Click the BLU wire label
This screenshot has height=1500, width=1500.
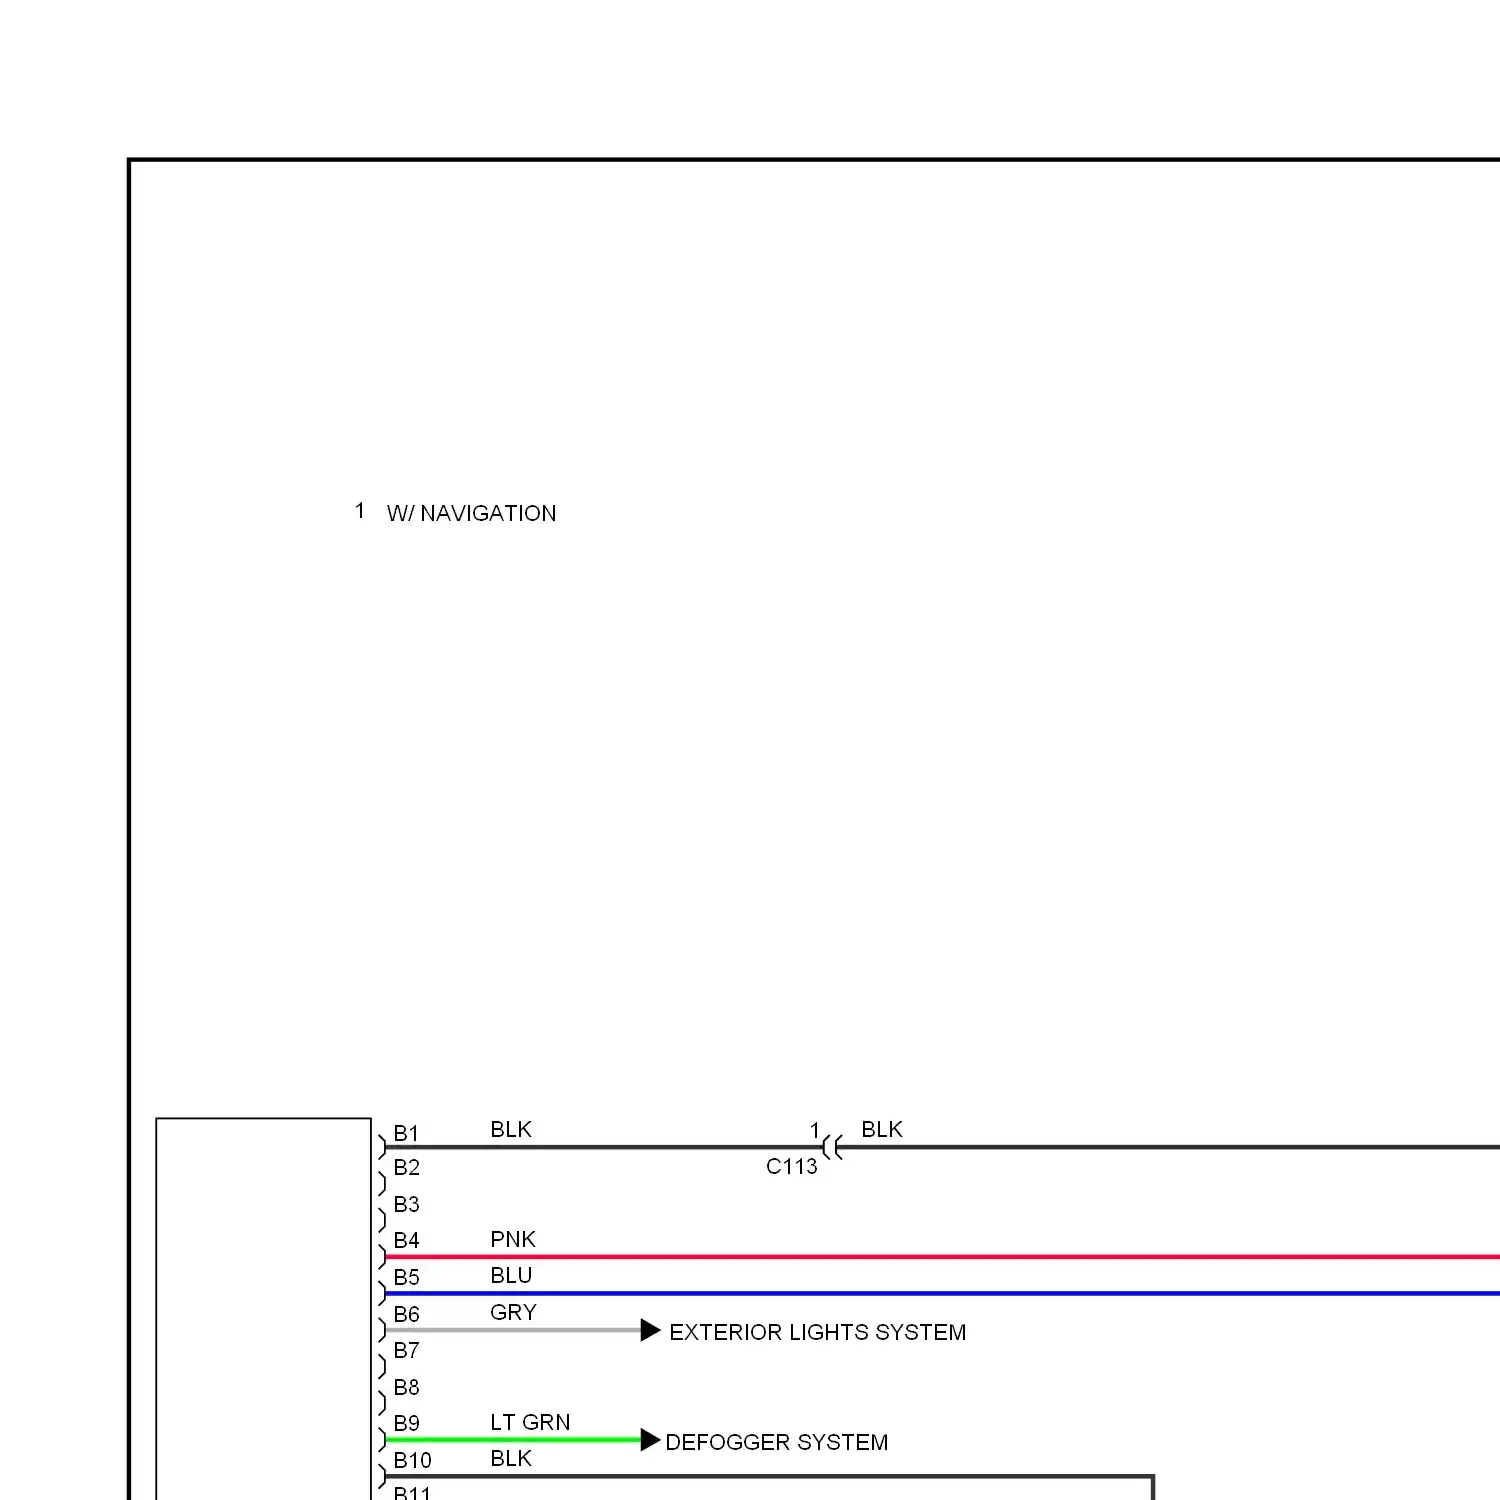[511, 1275]
